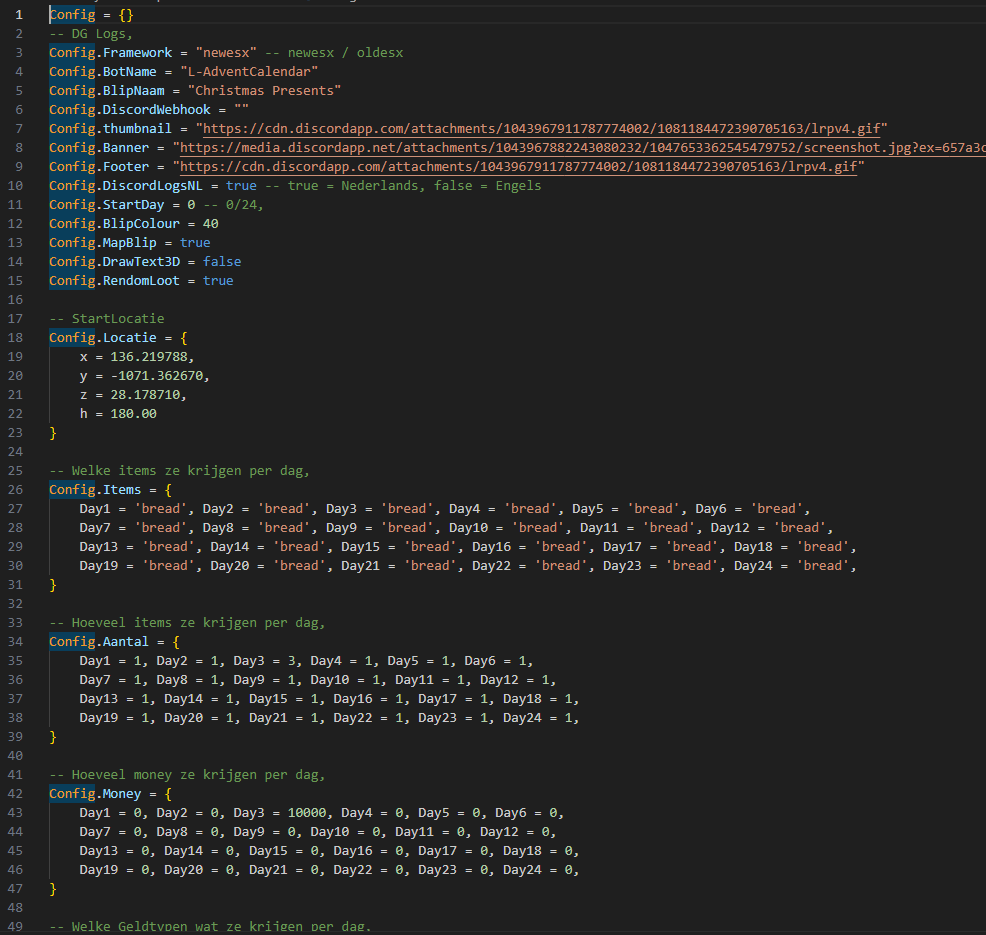Click the 10000 value in Config.Money

[x=307, y=812]
